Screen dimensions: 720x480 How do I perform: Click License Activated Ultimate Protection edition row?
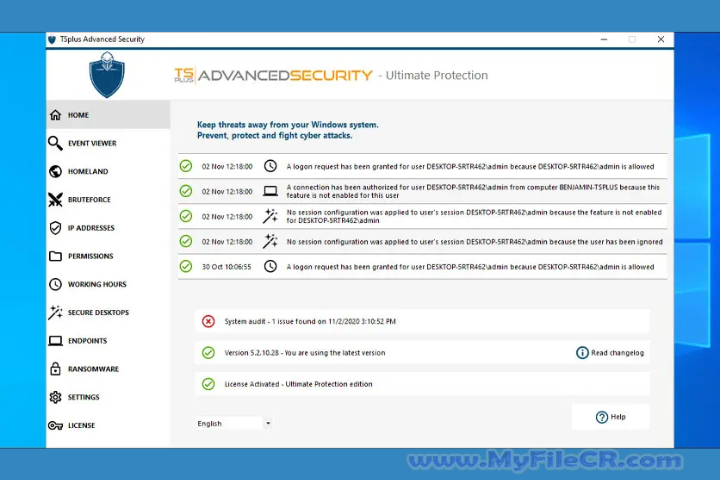[x=422, y=384]
